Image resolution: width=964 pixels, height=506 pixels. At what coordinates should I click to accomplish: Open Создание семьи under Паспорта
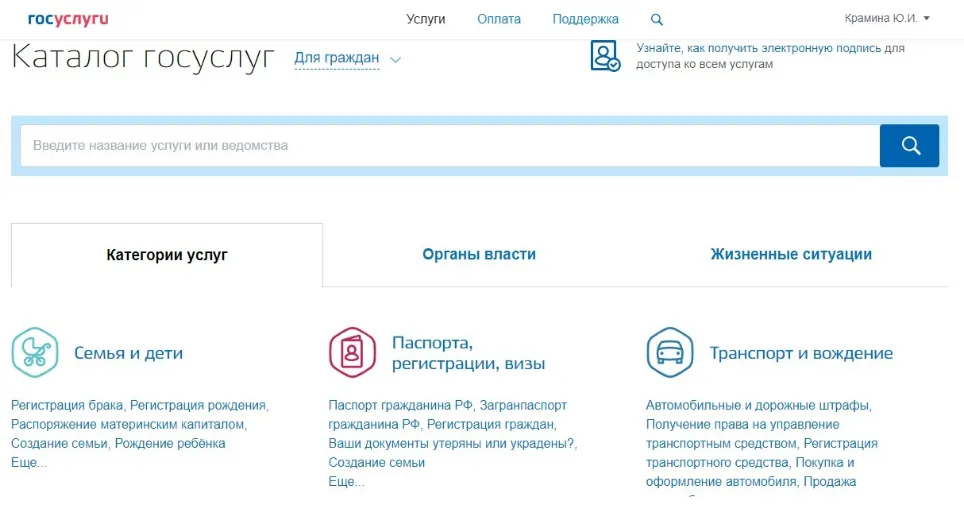(x=376, y=462)
